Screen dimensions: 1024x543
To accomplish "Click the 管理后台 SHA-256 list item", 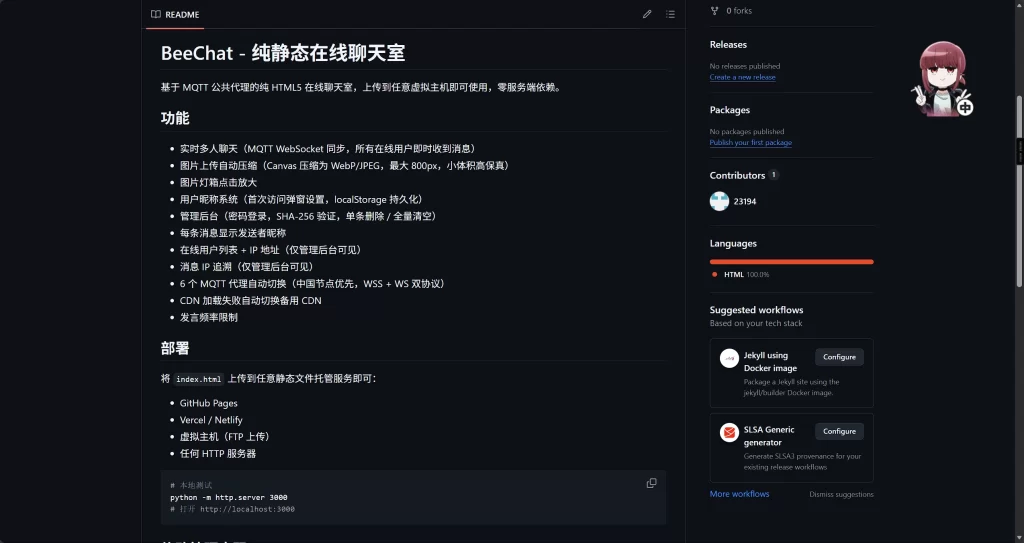I will 310,216.
